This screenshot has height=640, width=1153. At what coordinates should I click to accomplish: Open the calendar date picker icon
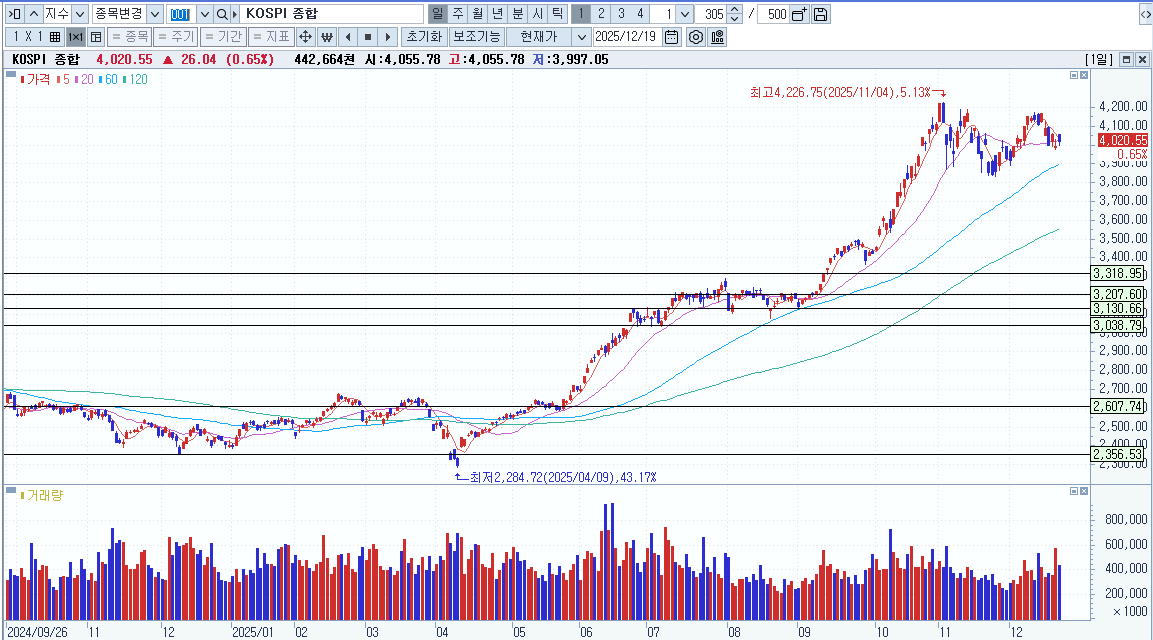tap(671, 37)
